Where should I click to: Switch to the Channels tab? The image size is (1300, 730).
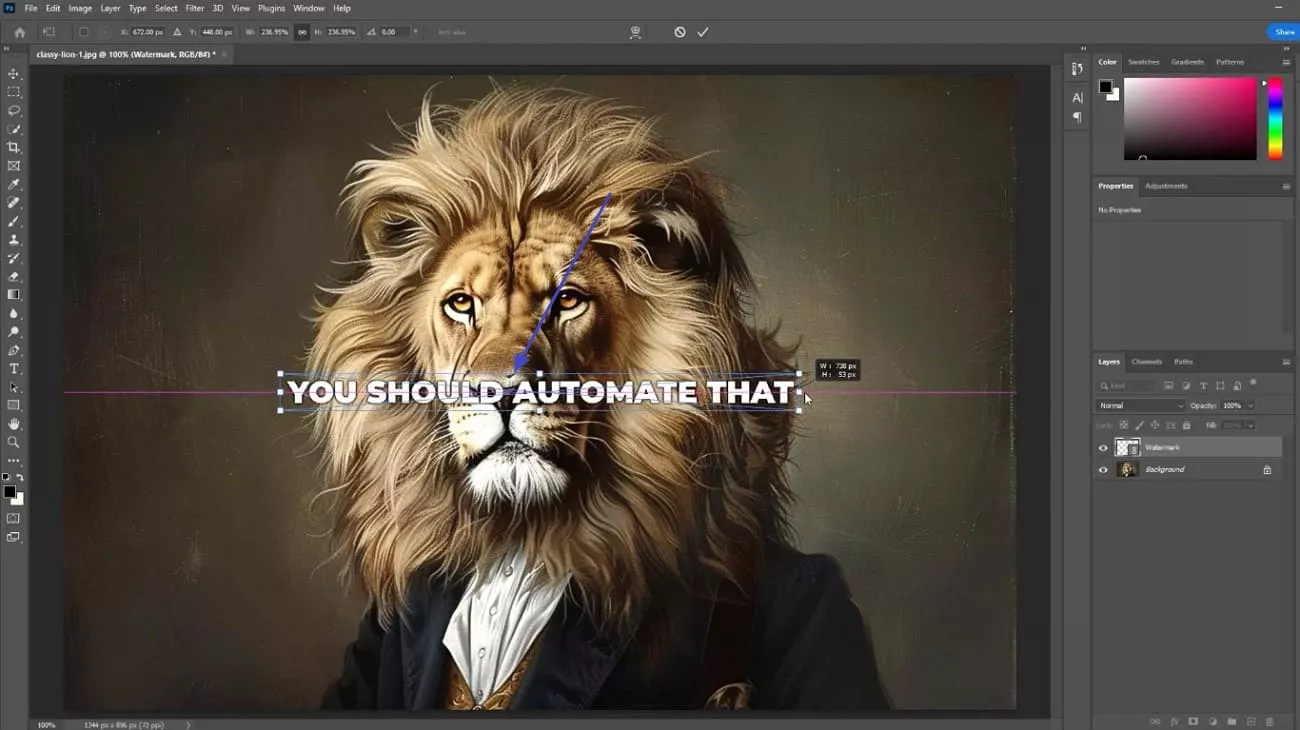click(x=1146, y=362)
